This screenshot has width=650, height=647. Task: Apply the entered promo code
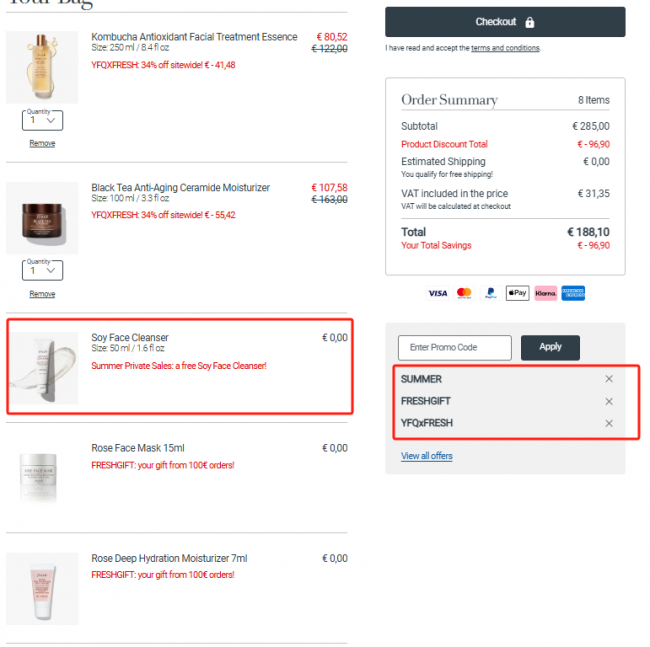[550, 347]
